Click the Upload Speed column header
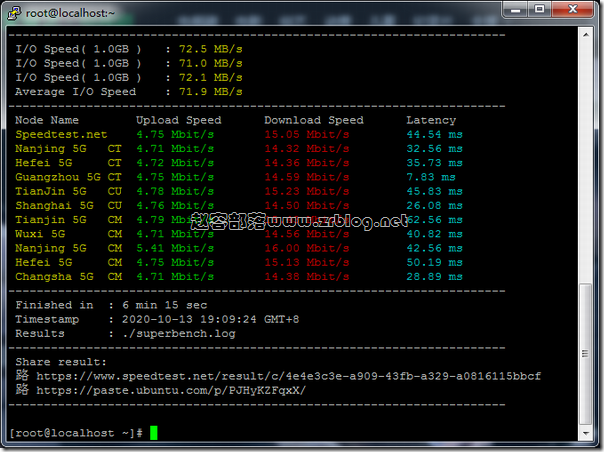 pyautogui.click(x=178, y=120)
